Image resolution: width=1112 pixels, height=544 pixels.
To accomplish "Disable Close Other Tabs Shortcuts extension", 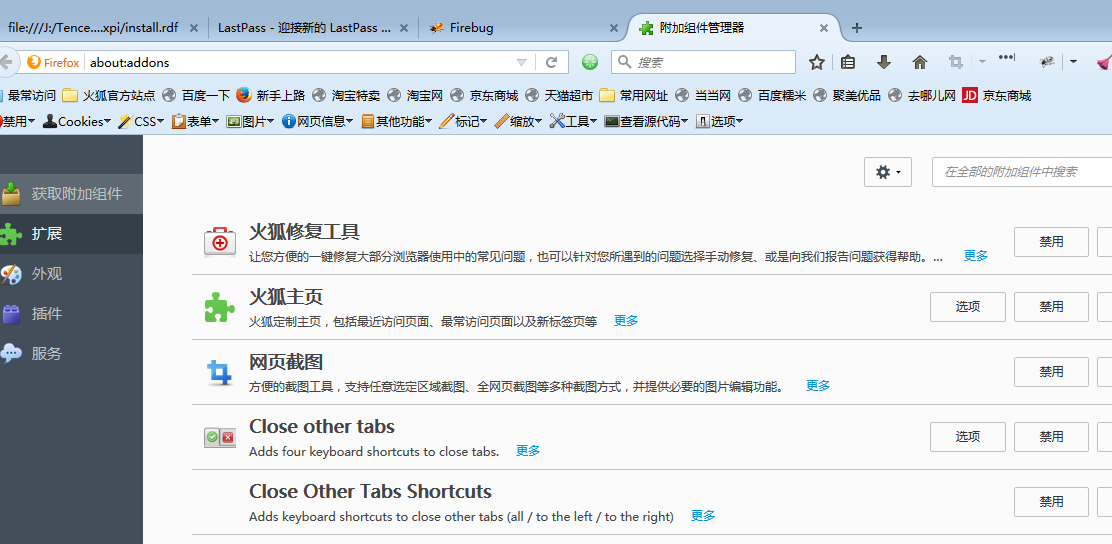I will [x=1051, y=502].
